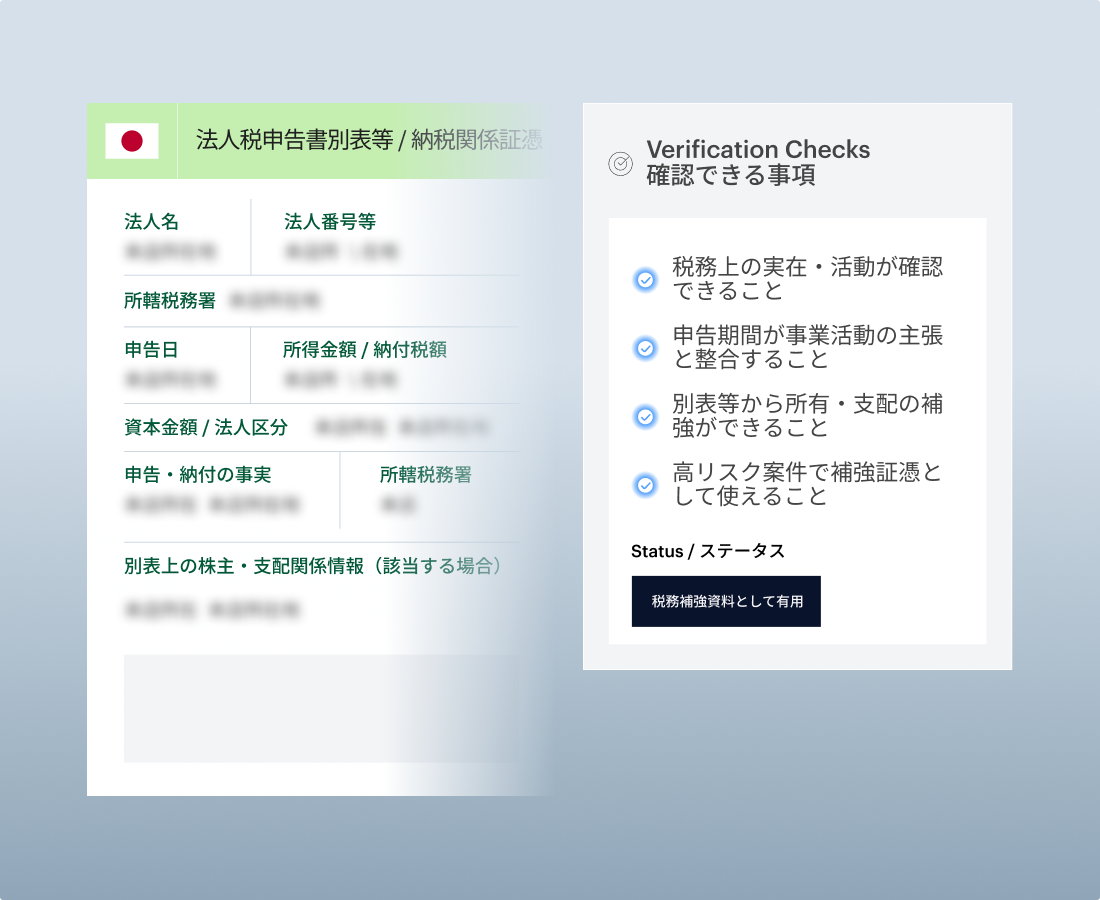Click the empty gray box in document
The image size is (1100, 900).
pyautogui.click(x=320, y=708)
